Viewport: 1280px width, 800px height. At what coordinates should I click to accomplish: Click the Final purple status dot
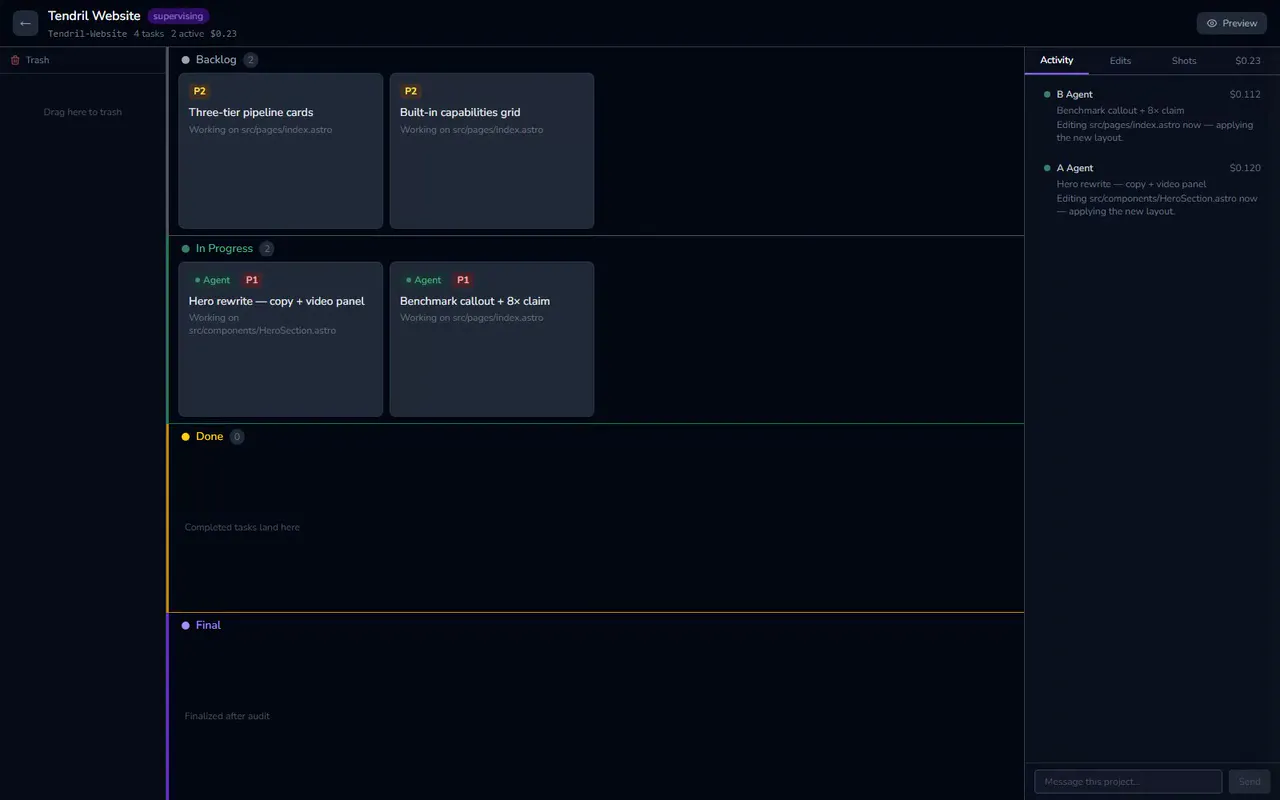coord(186,626)
